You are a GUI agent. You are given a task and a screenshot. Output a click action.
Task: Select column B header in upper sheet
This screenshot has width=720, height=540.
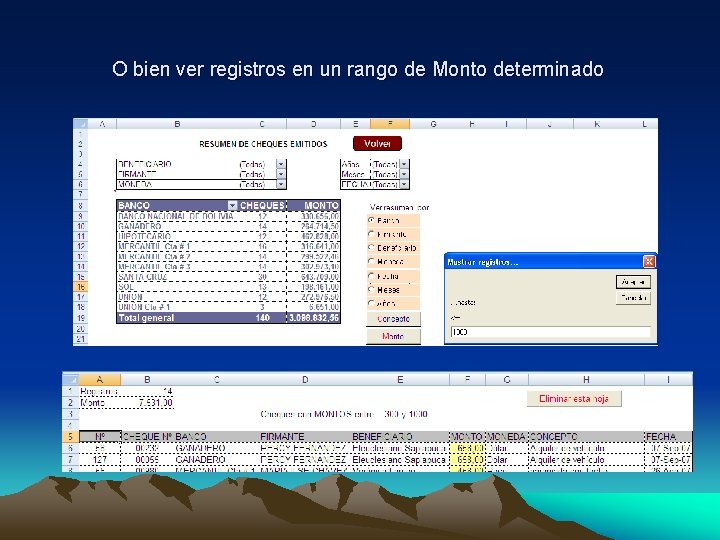click(x=177, y=124)
